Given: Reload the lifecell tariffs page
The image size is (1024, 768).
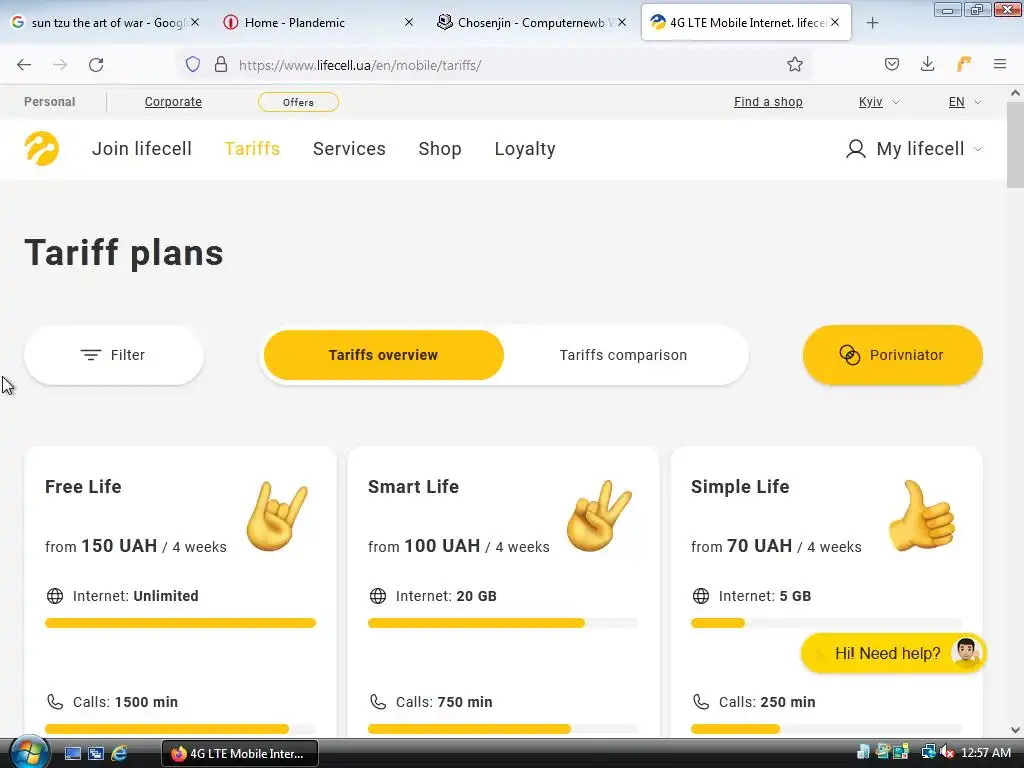Looking at the screenshot, I should tap(96, 65).
